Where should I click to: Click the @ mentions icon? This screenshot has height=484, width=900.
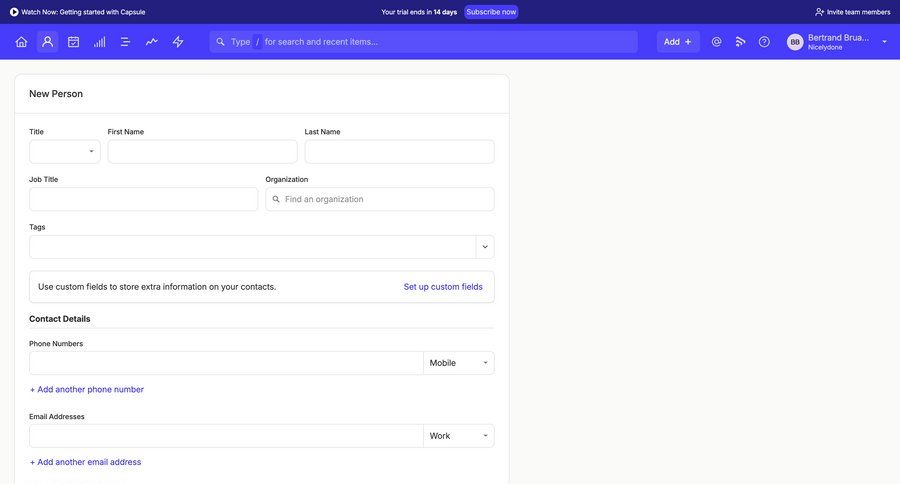click(x=716, y=42)
